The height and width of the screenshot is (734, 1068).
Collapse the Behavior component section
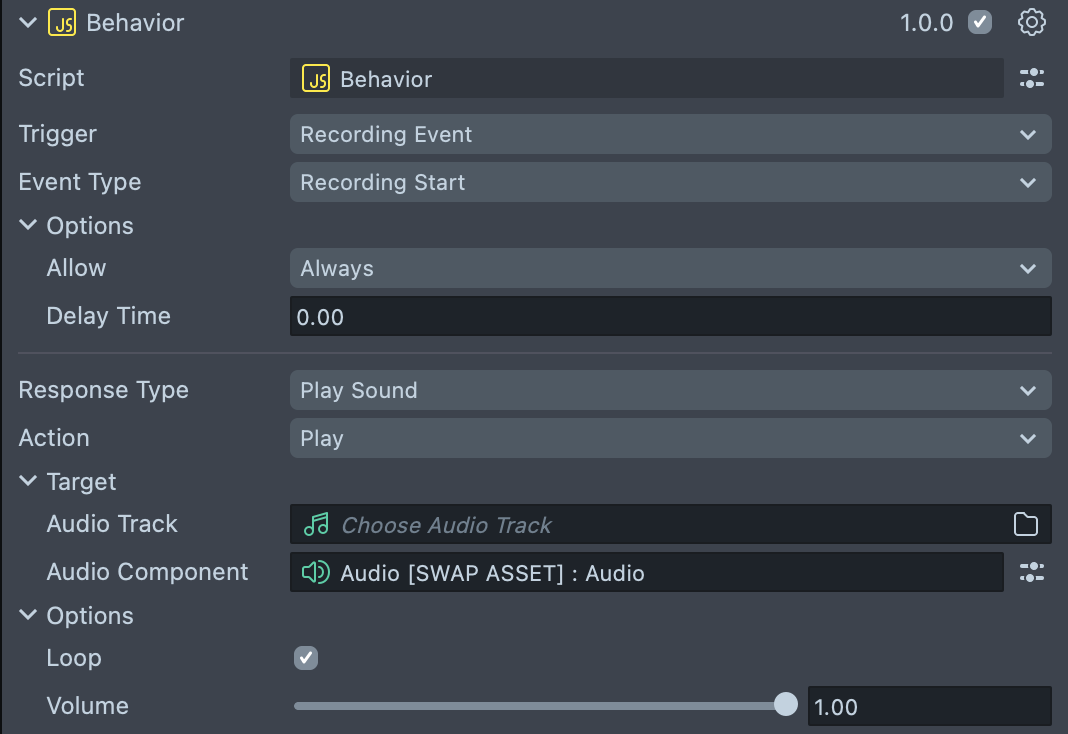(x=28, y=22)
